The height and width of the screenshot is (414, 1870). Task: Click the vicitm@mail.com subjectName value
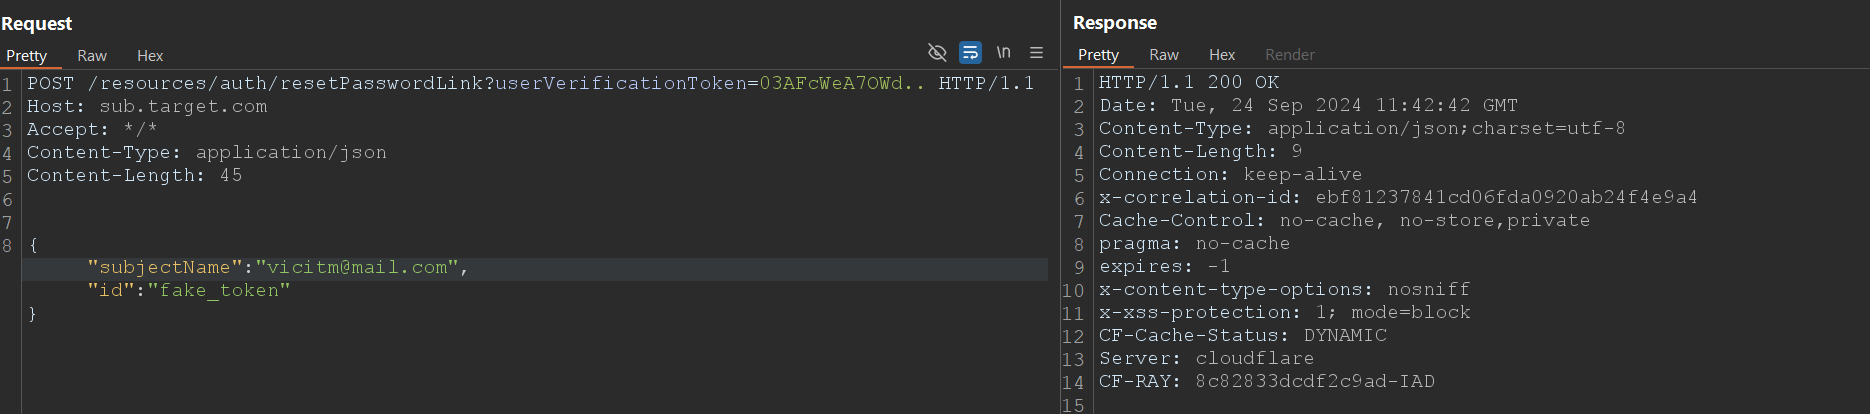(357, 268)
